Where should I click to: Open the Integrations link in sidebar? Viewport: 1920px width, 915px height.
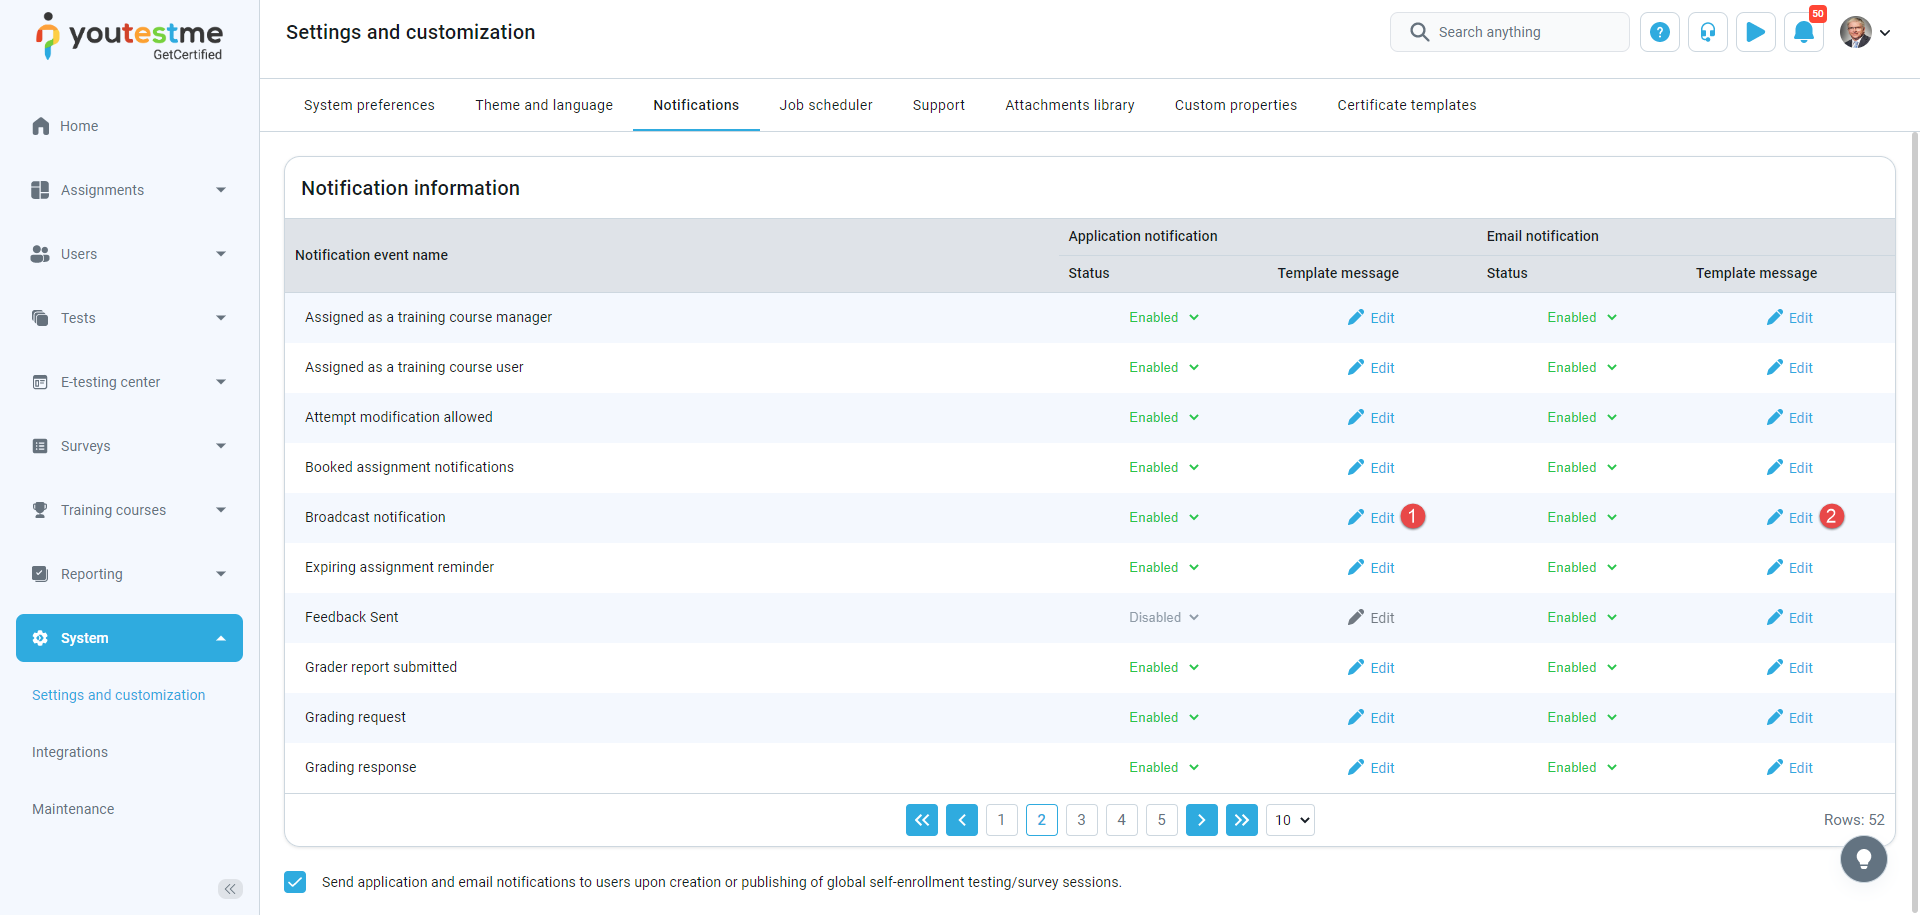pyautogui.click(x=70, y=752)
